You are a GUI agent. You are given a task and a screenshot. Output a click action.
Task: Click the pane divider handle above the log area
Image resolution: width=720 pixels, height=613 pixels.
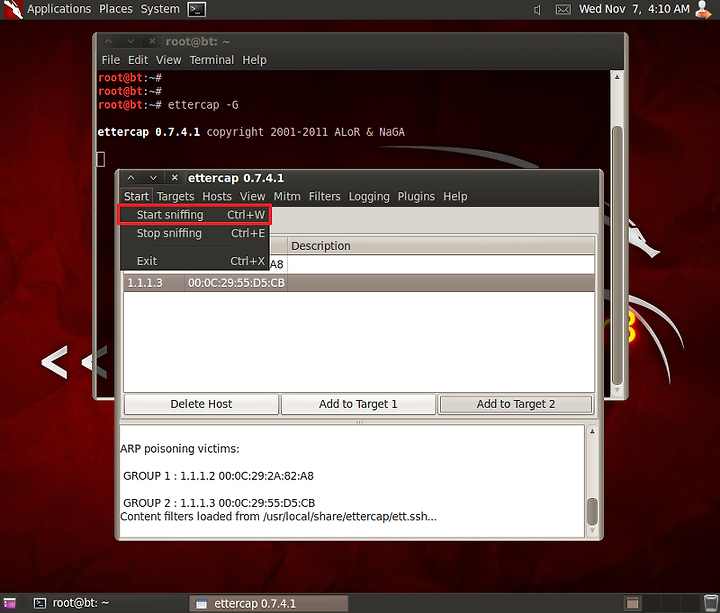pyautogui.click(x=360, y=422)
